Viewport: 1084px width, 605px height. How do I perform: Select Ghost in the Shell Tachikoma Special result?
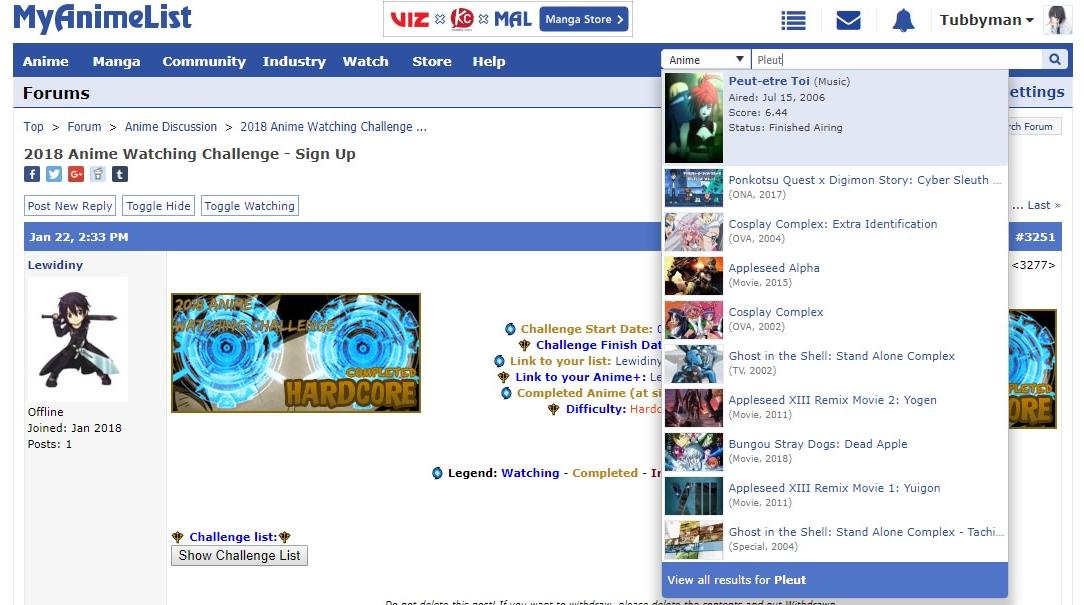pyautogui.click(x=834, y=539)
